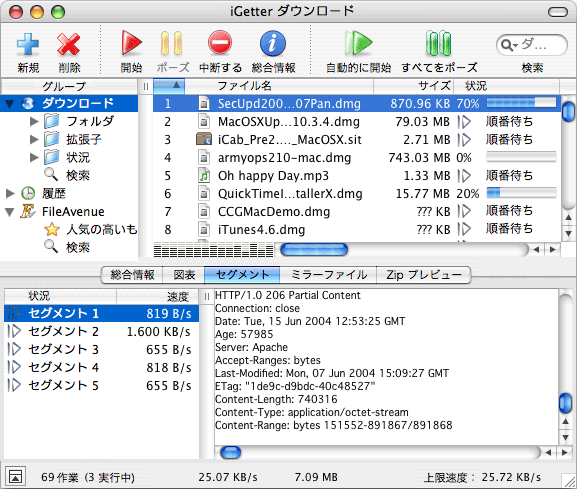Select セグメント 2 row
The height and width of the screenshot is (489, 577).
tap(102, 331)
